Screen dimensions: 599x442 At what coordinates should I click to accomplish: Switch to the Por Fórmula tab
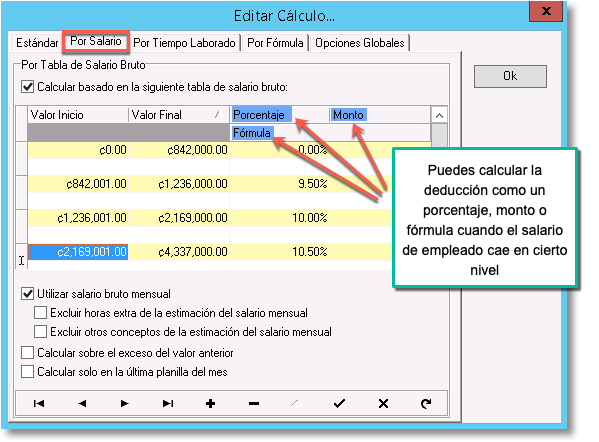275,43
